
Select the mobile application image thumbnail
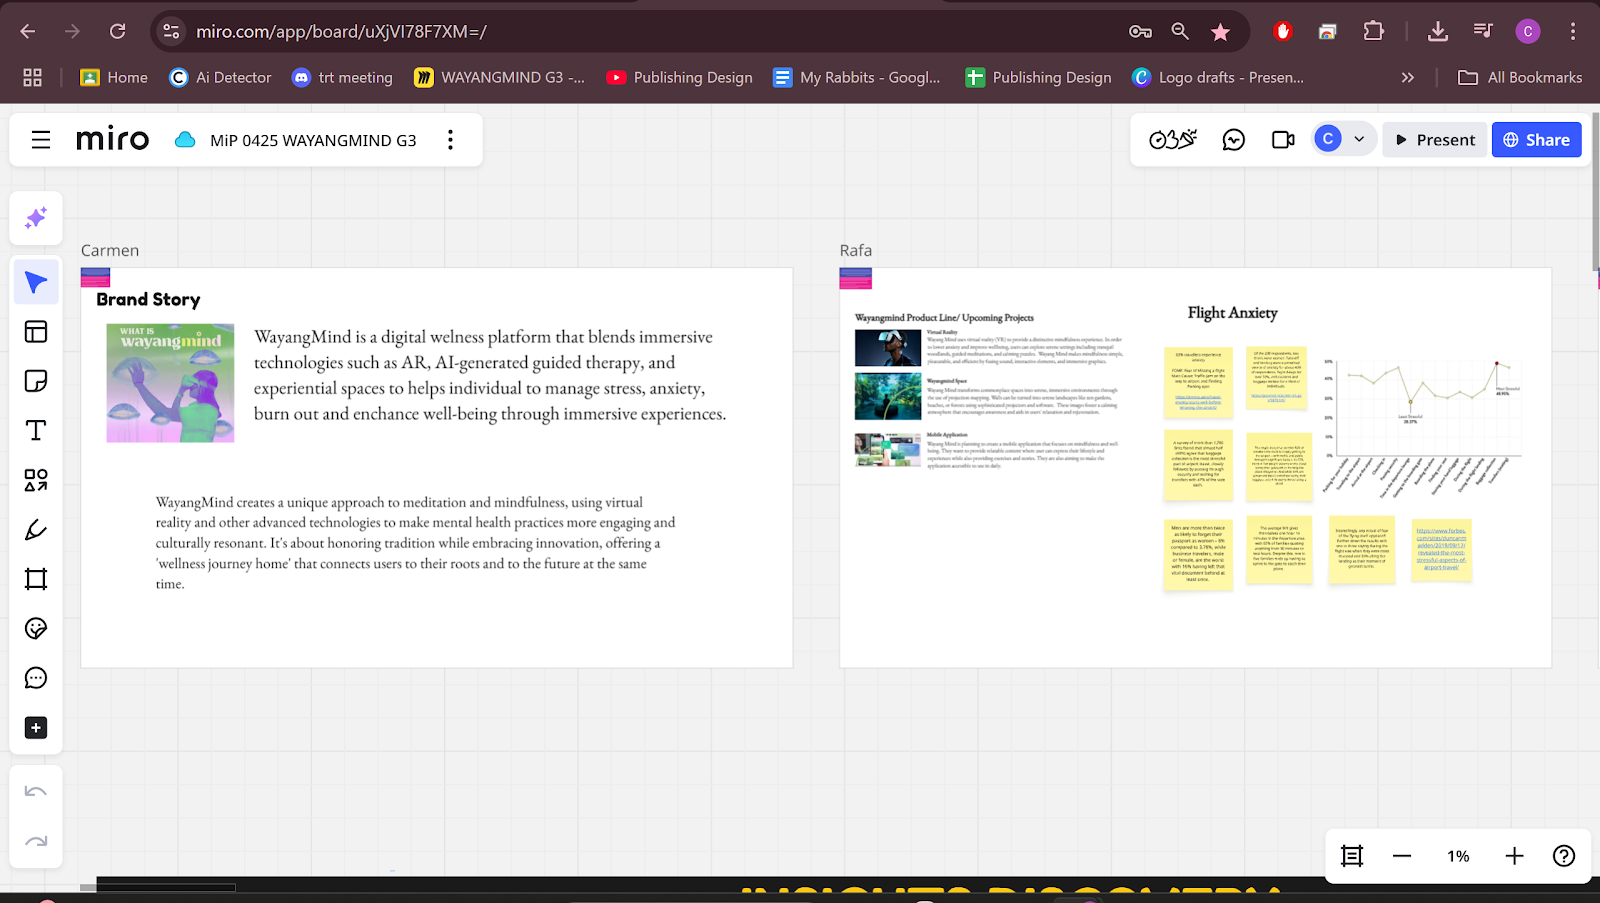tap(888, 450)
